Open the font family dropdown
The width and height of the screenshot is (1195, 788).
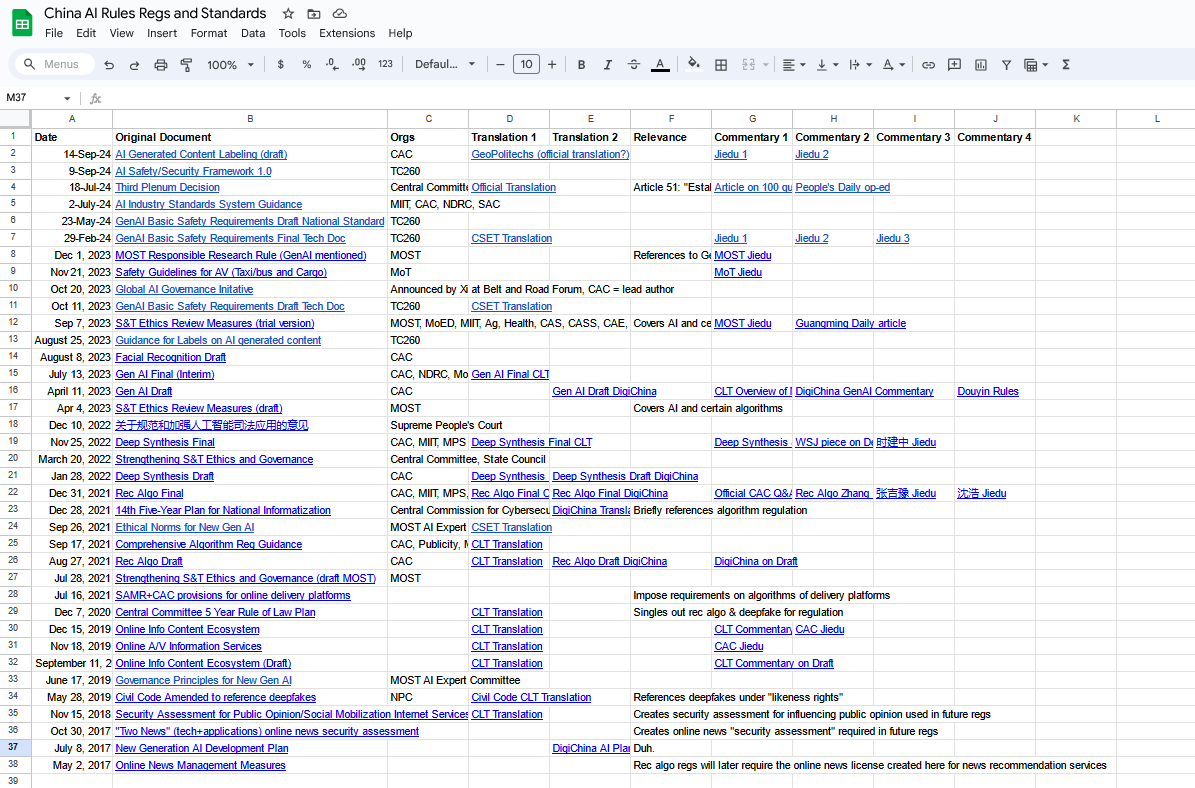click(x=445, y=65)
